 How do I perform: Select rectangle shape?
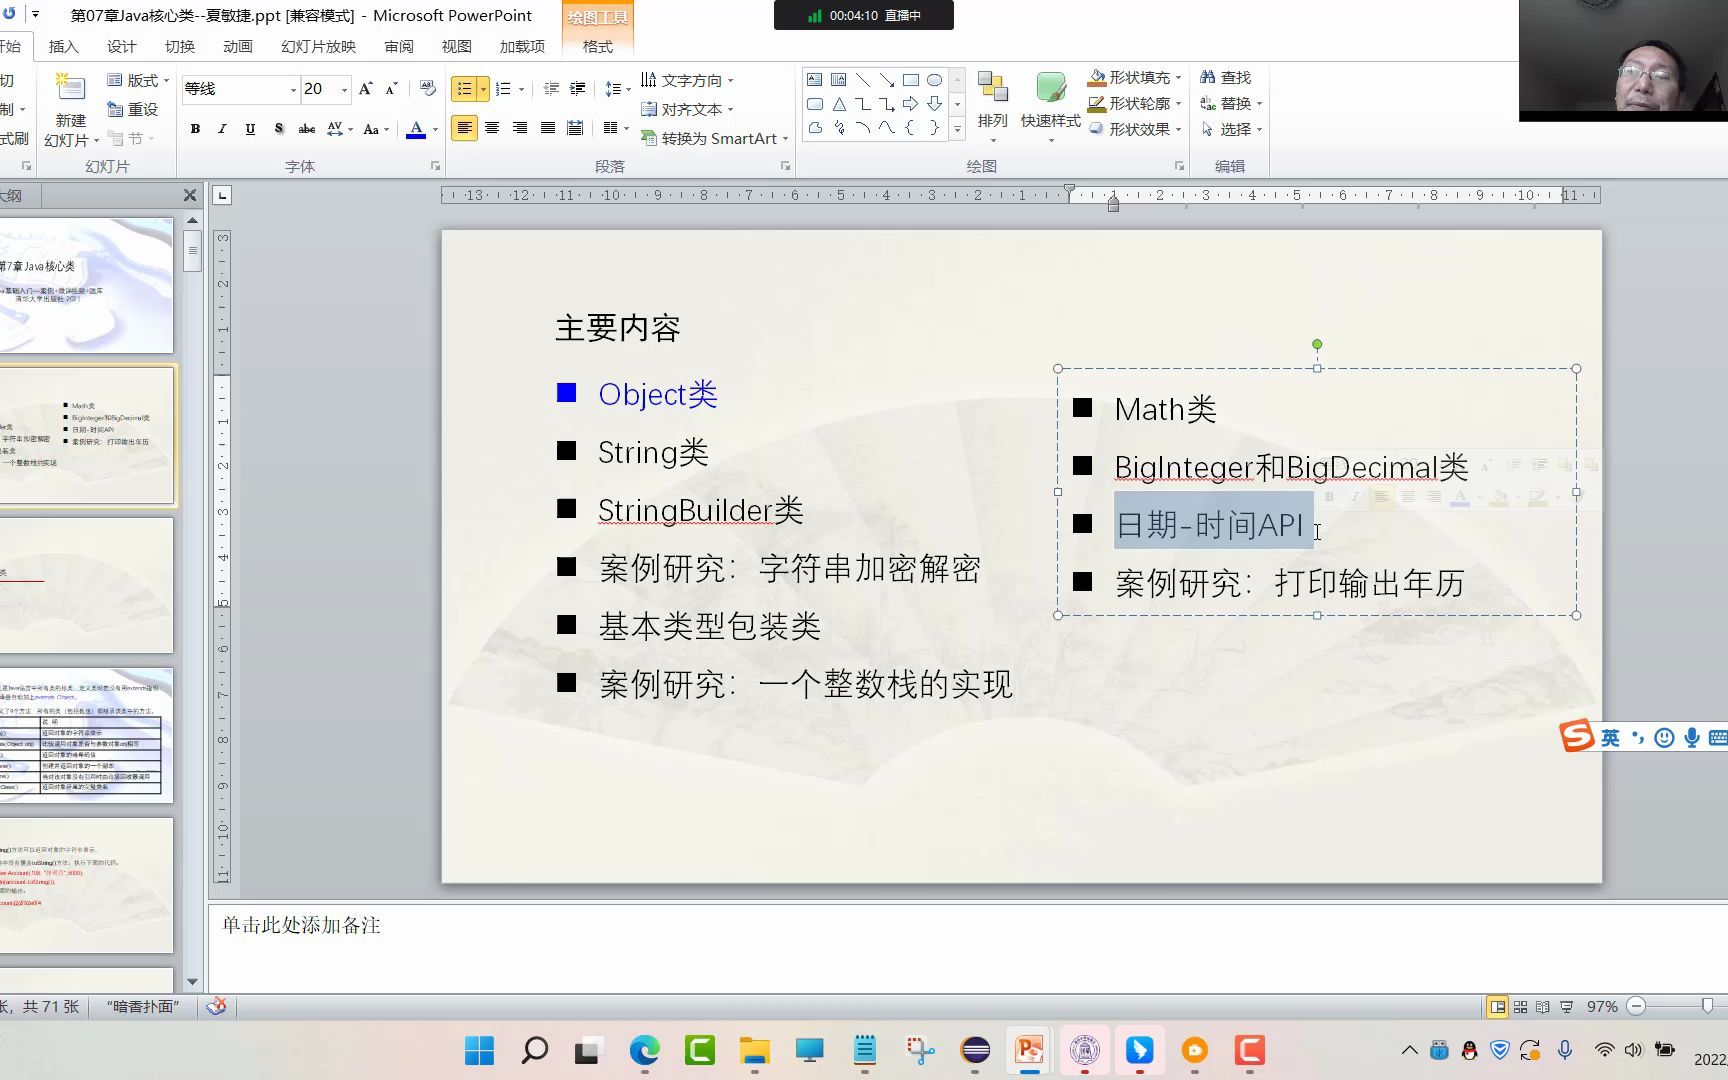(x=911, y=80)
